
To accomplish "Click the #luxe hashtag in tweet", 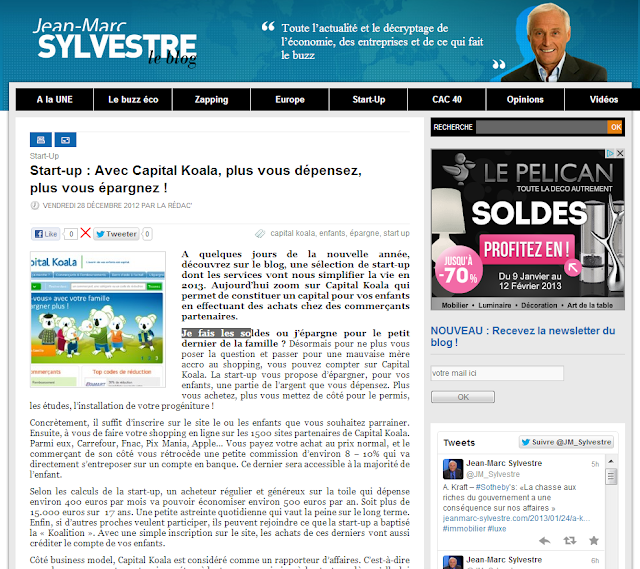I will point(496,529).
